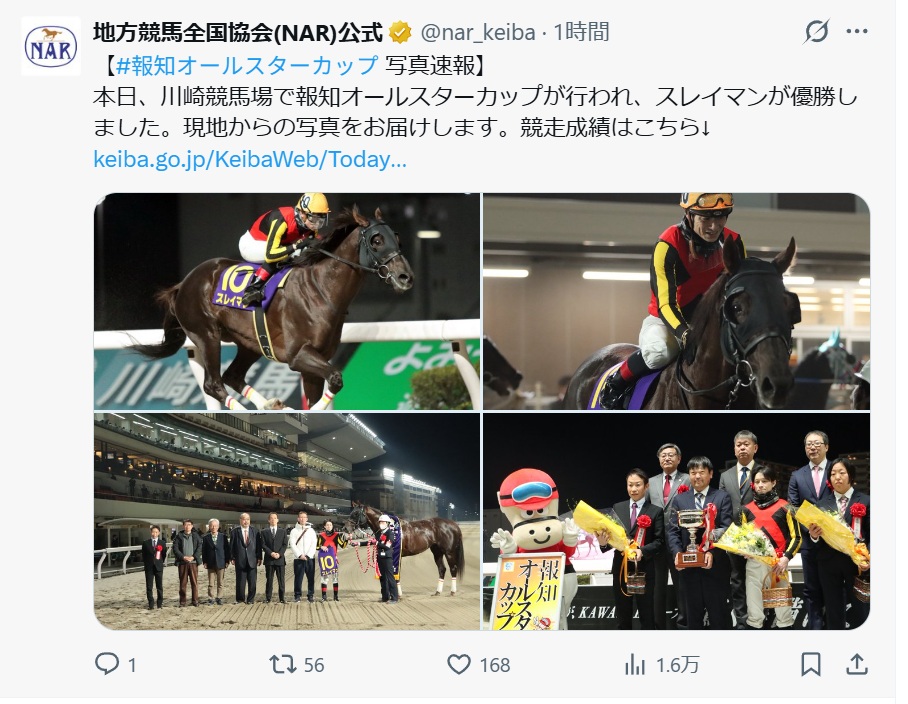Open the racing horse number 10 photo

point(287,301)
